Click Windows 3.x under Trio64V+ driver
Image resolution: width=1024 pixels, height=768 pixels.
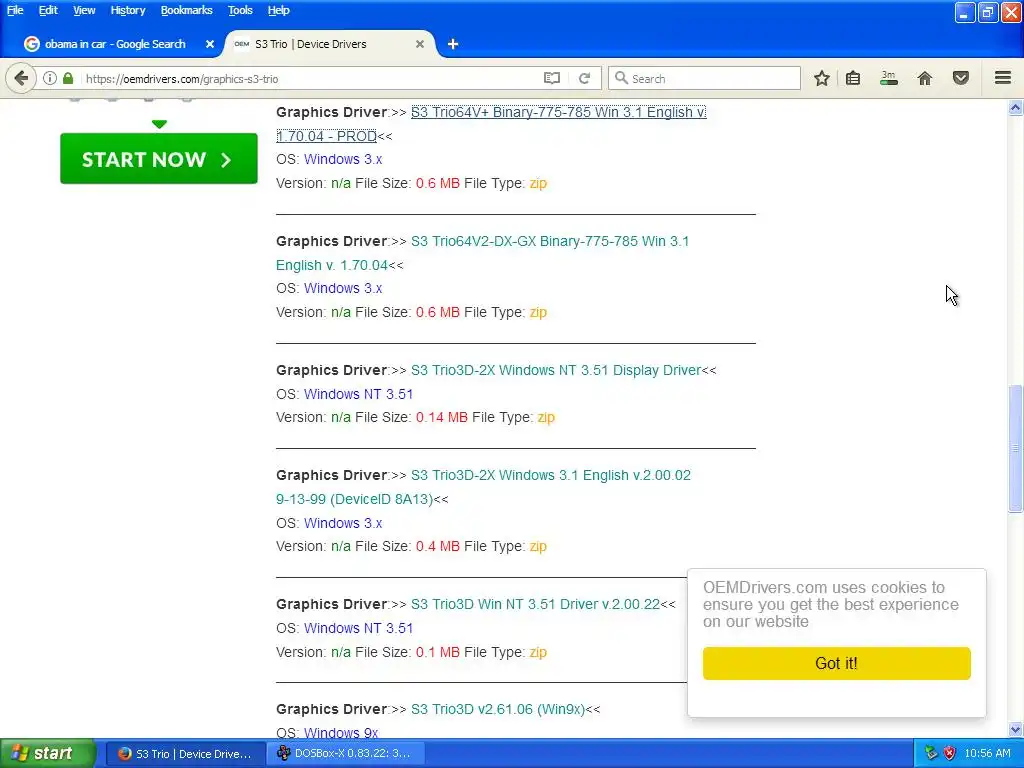point(343,159)
